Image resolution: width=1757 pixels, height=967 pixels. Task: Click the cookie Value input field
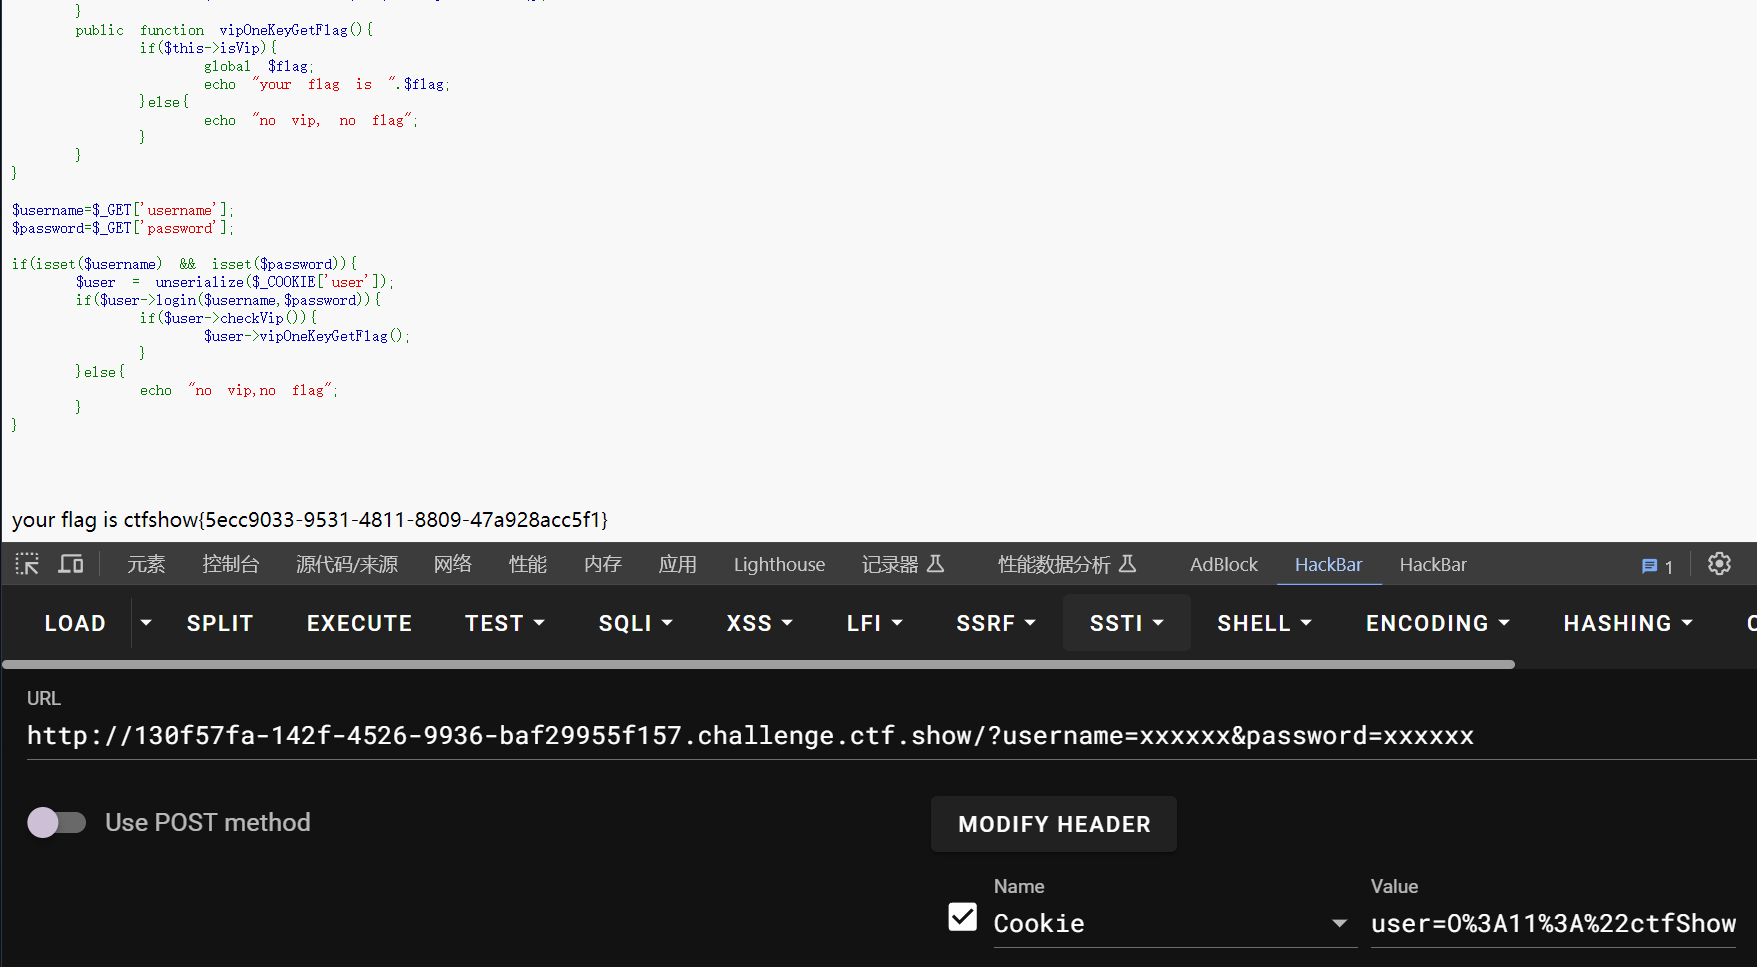(x=1552, y=923)
